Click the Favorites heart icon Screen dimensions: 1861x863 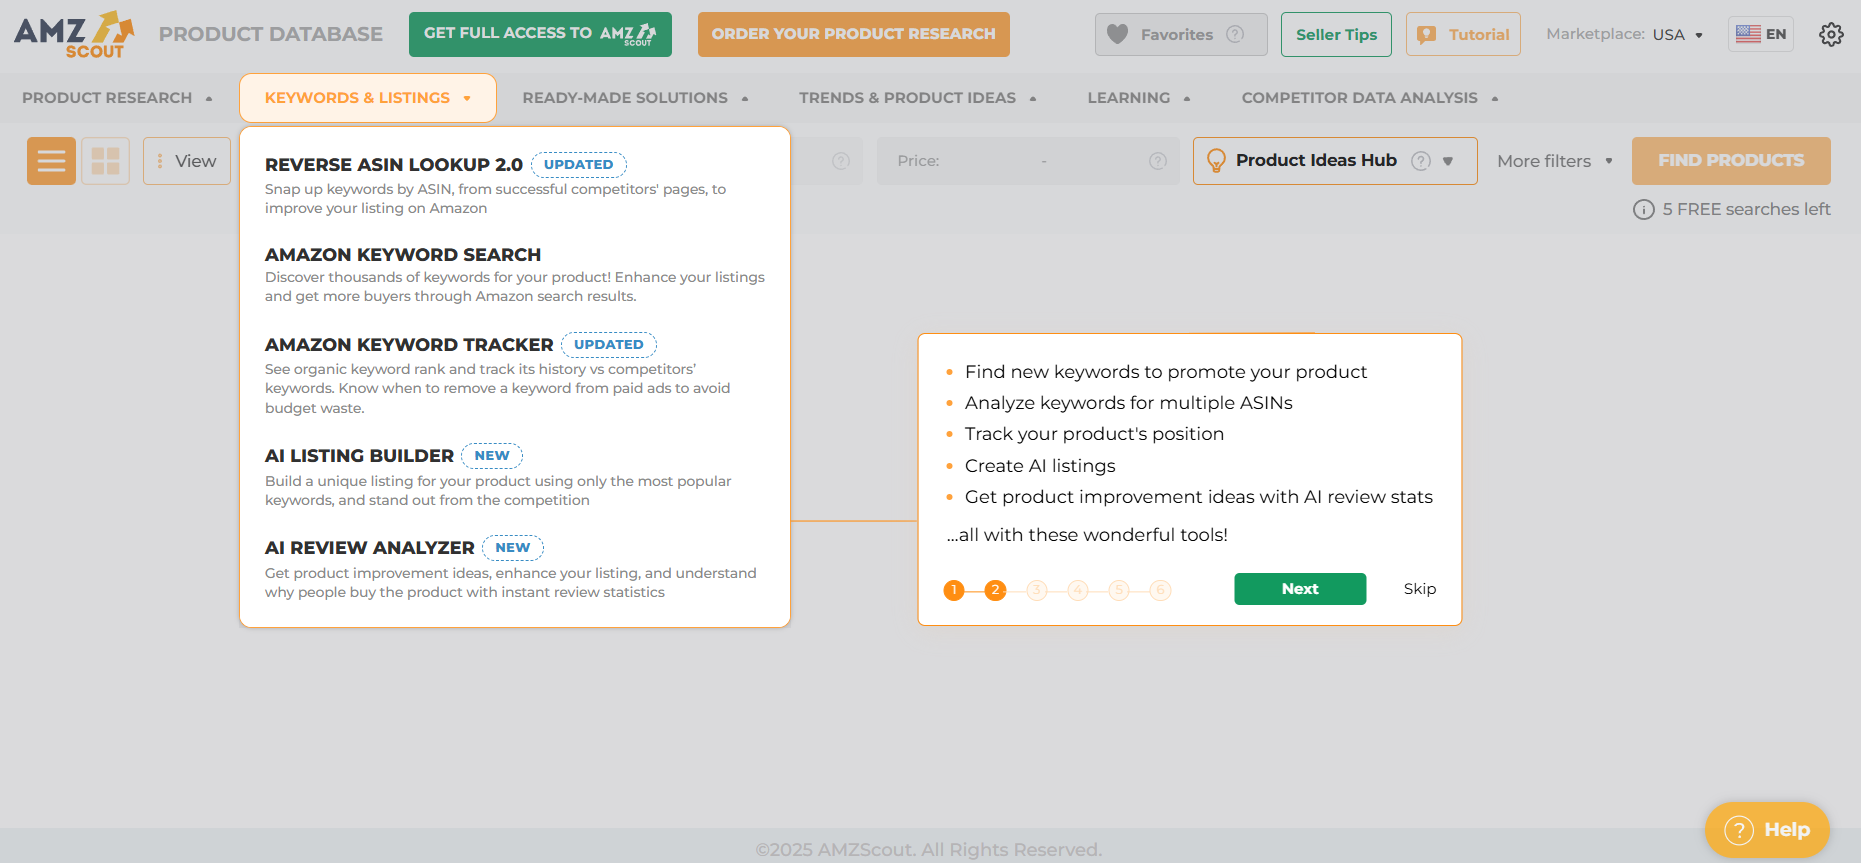coord(1118,34)
